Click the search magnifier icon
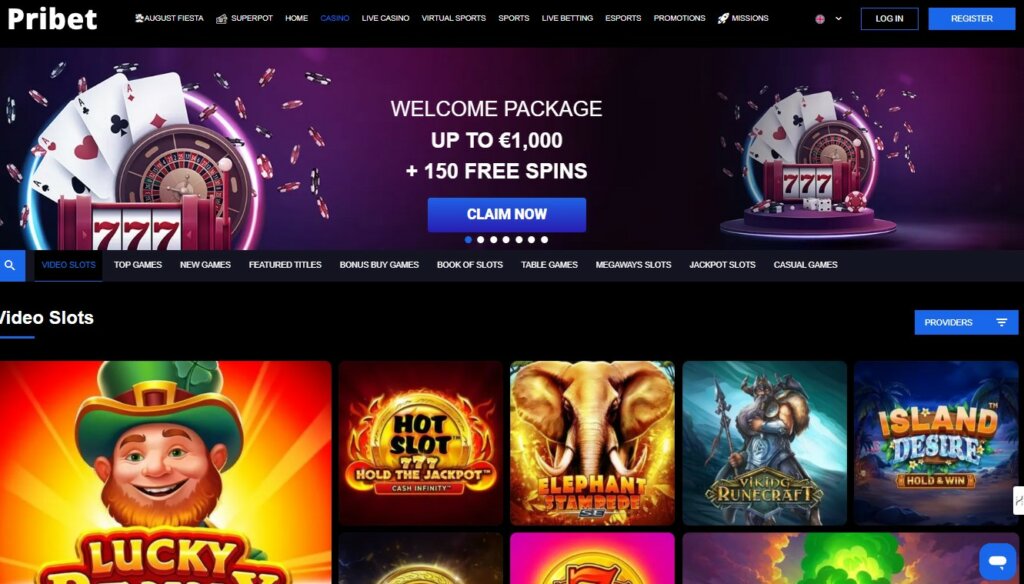 click(10, 265)
